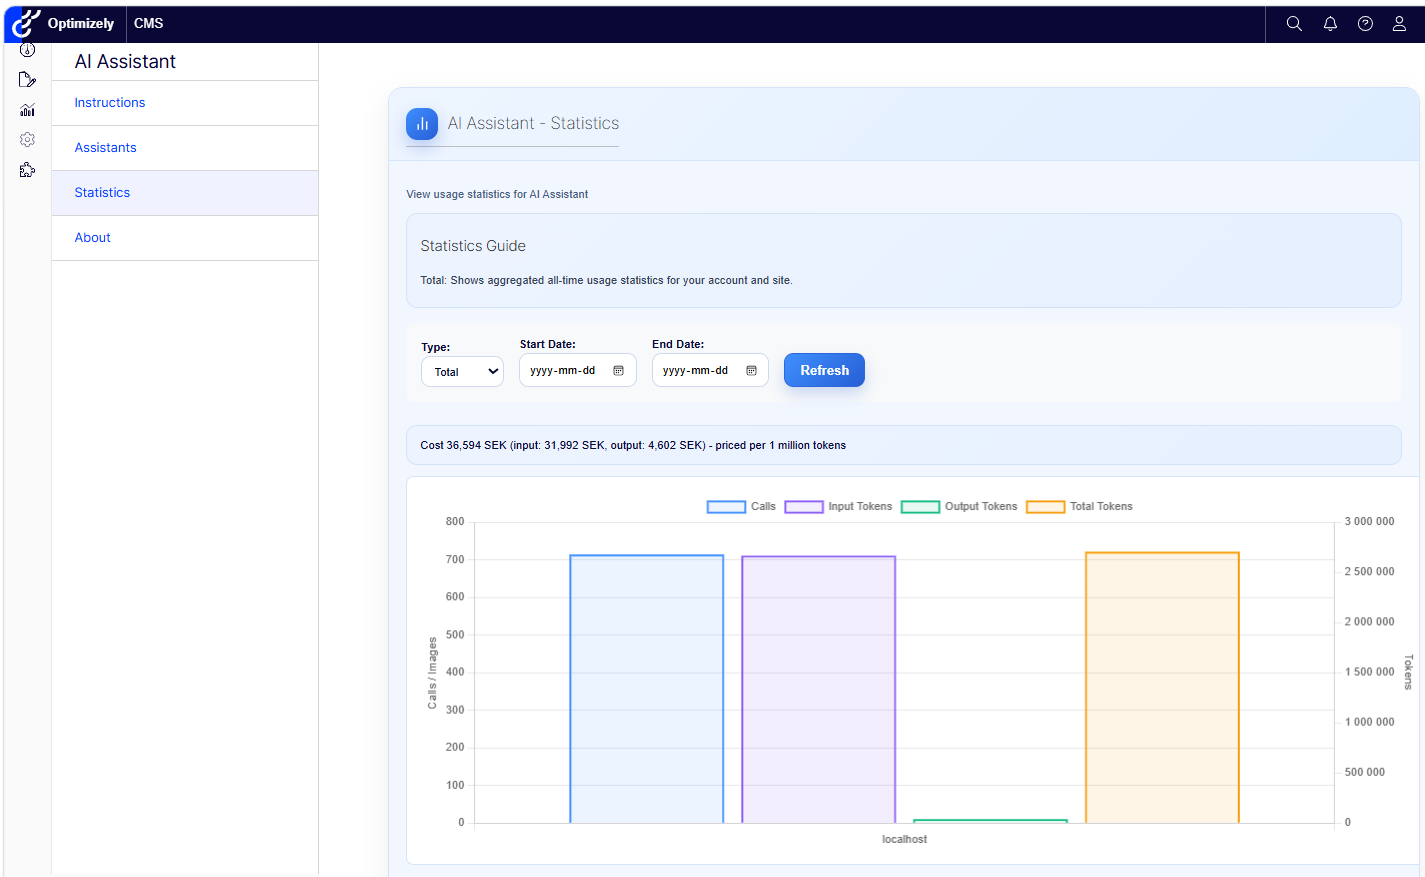Toggle the Total Tokens legend swatch
The height and width of the screenshot is (877, 1425).
click(x=1046, y=507)
